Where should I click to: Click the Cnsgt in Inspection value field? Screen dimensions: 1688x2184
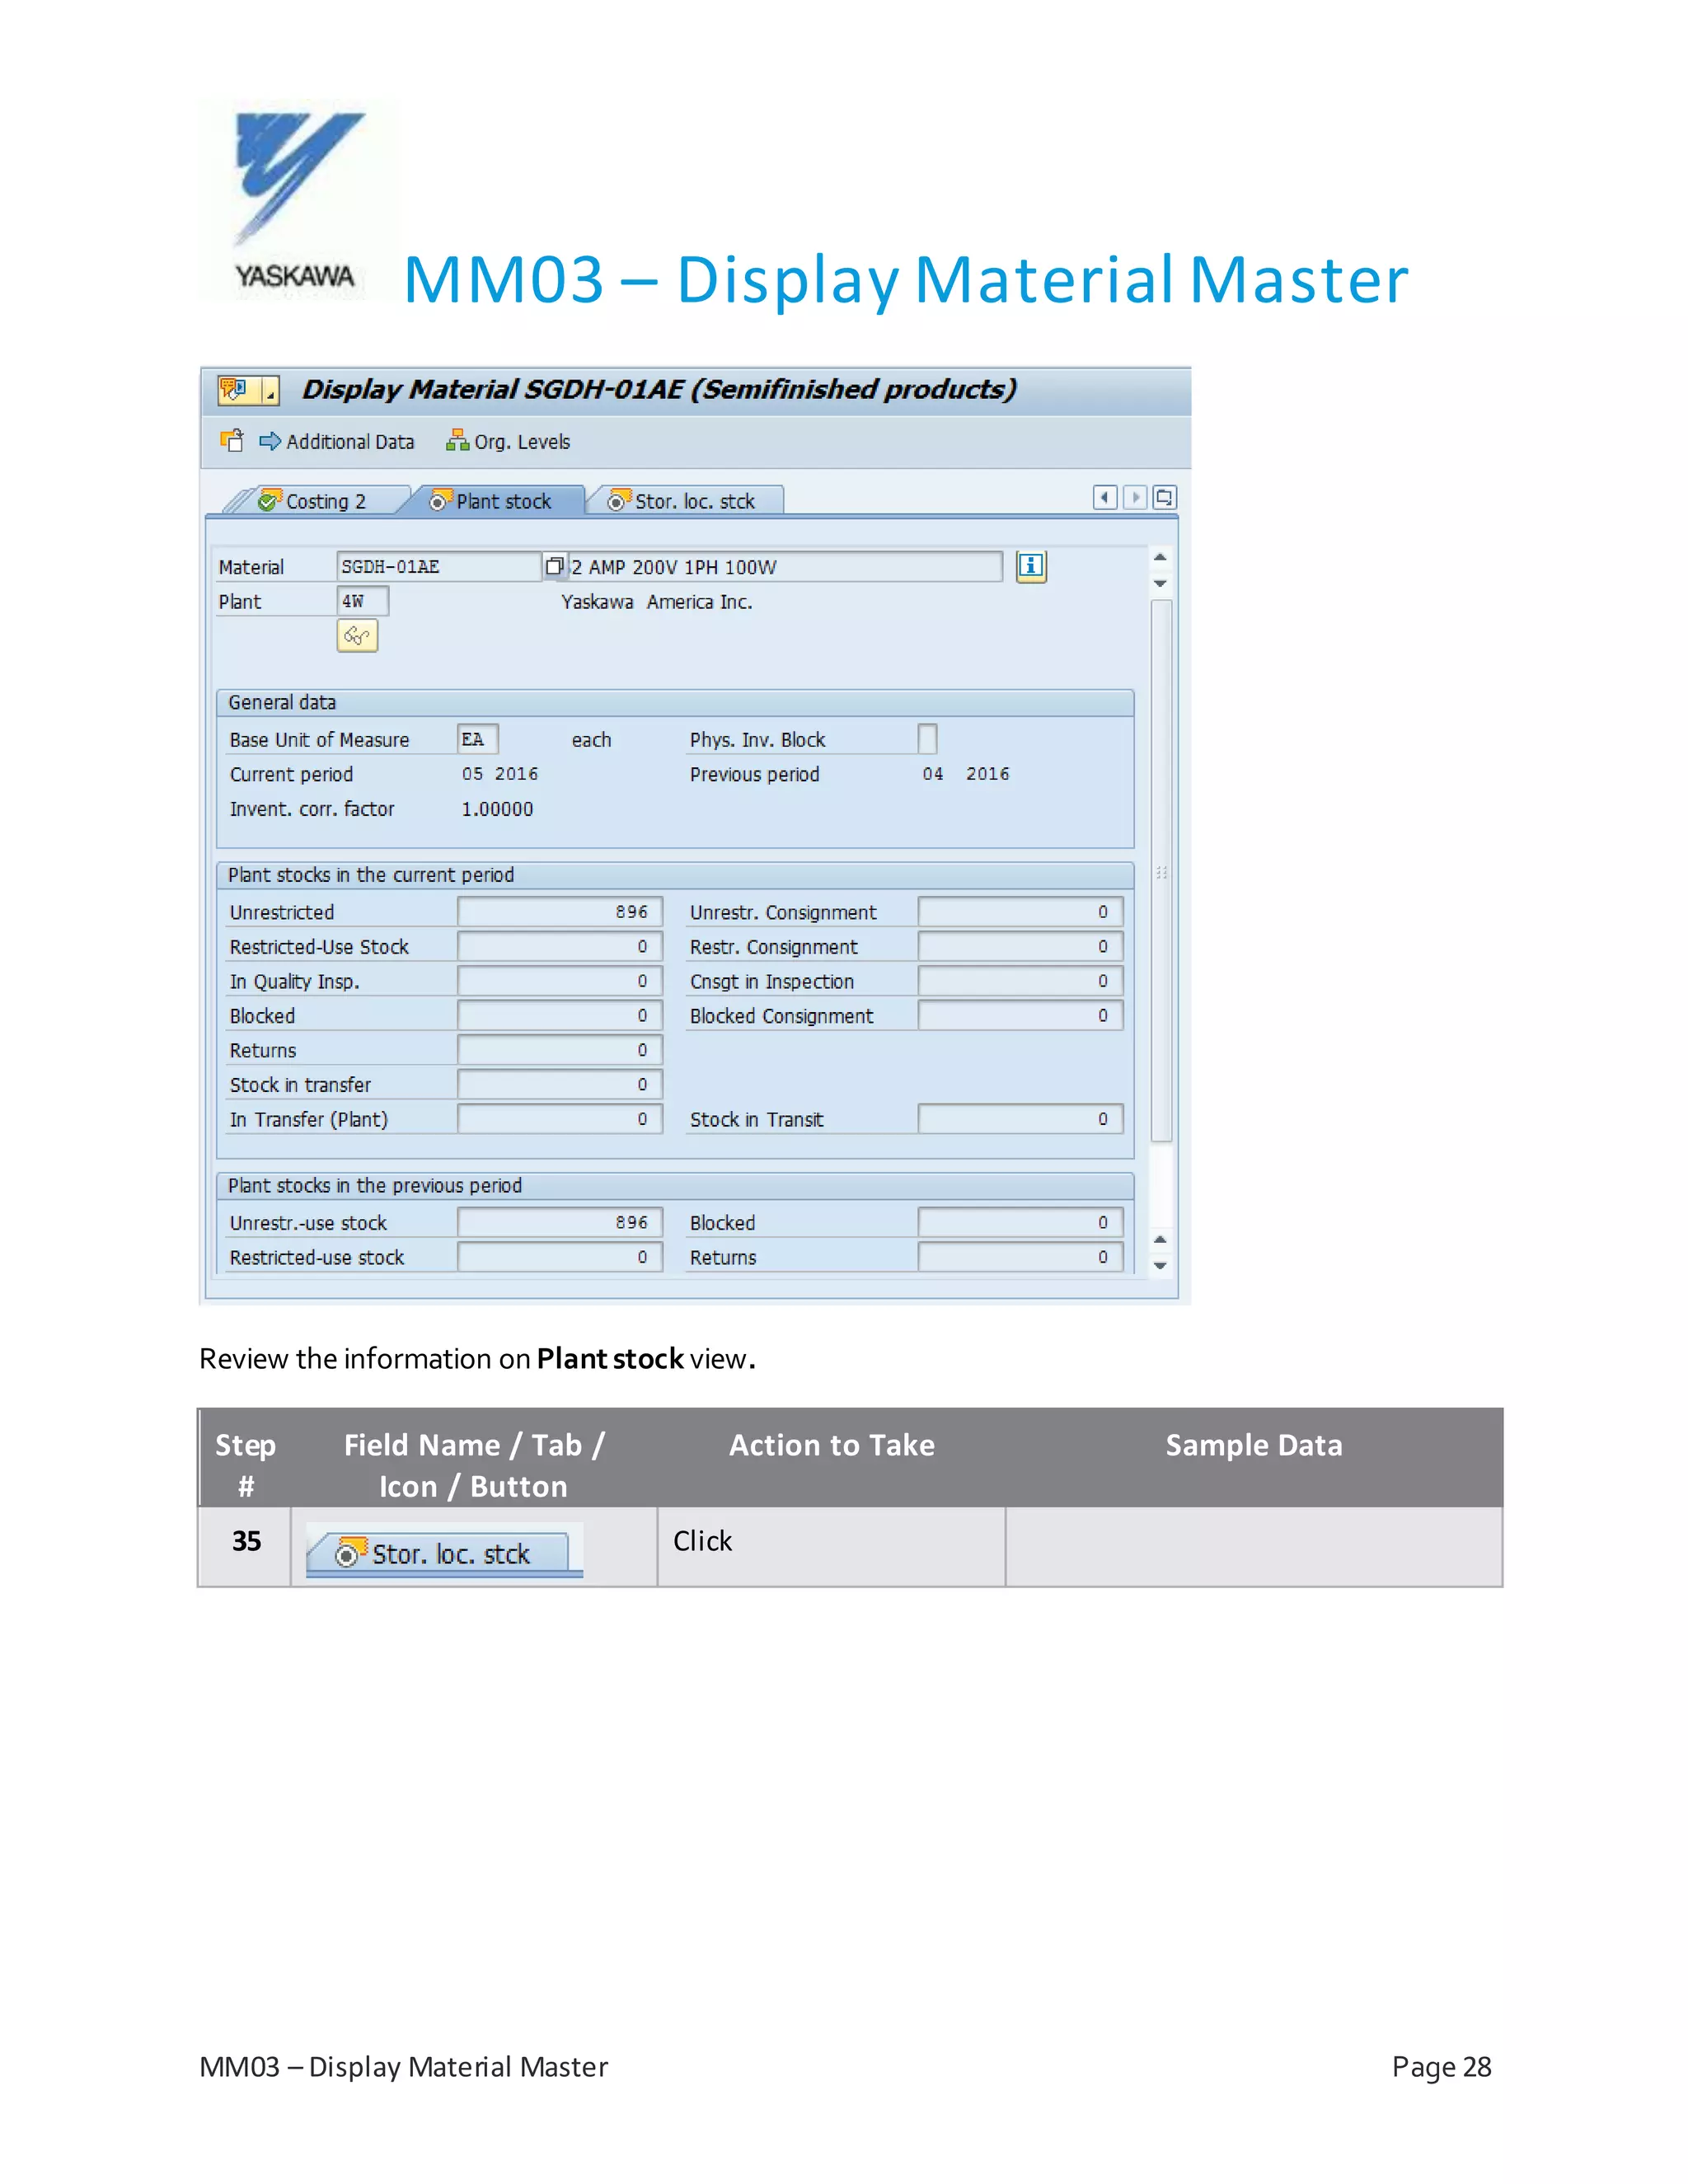coord(1020,982)
